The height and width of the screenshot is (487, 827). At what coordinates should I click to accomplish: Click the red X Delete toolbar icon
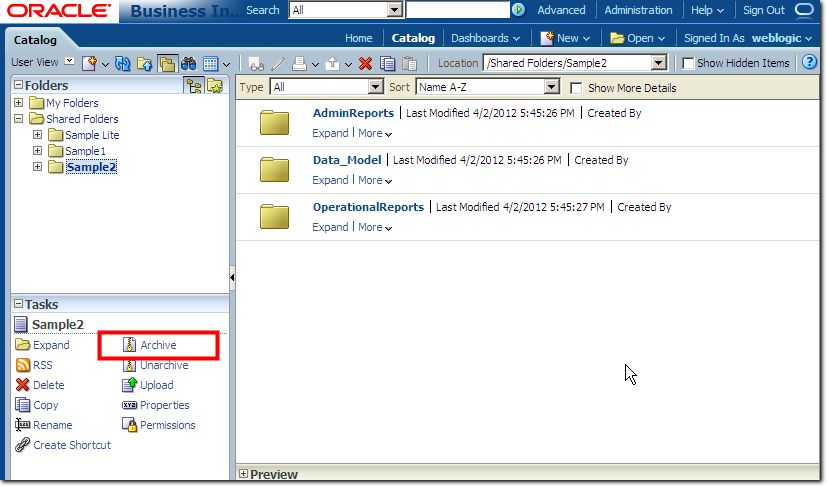[365, 63]
